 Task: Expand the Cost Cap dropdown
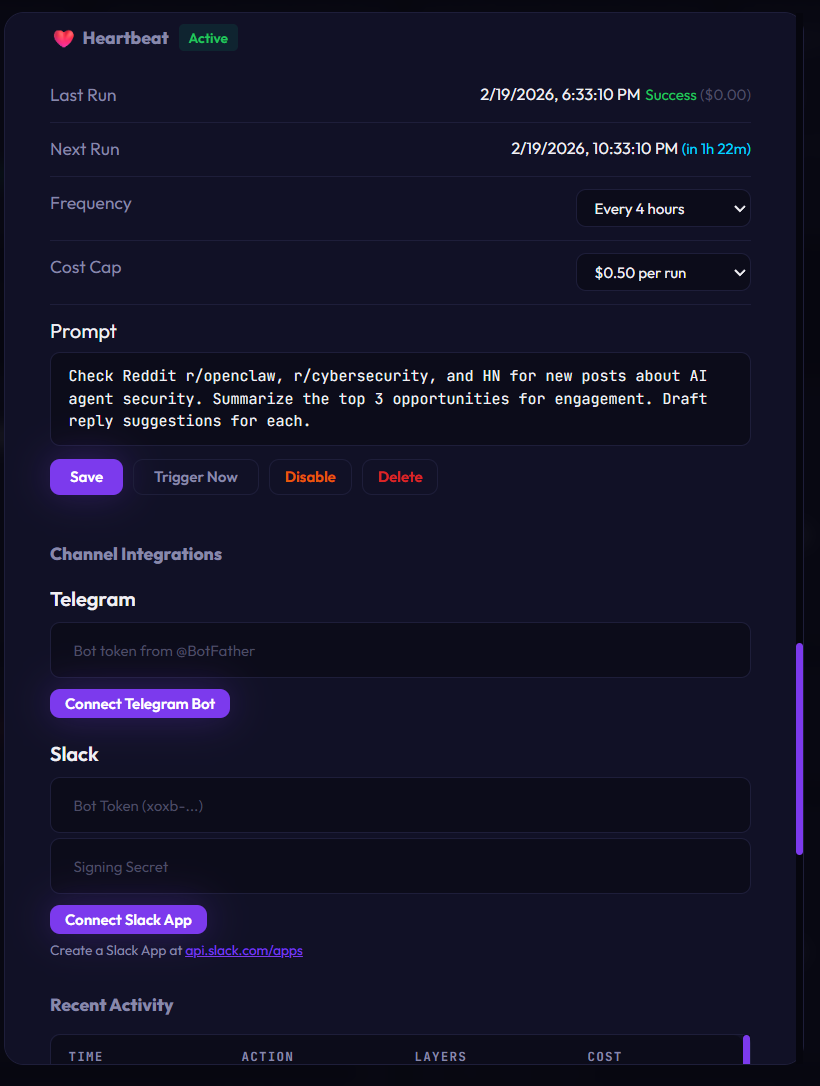pyautogui.click(x=663, y=272)
